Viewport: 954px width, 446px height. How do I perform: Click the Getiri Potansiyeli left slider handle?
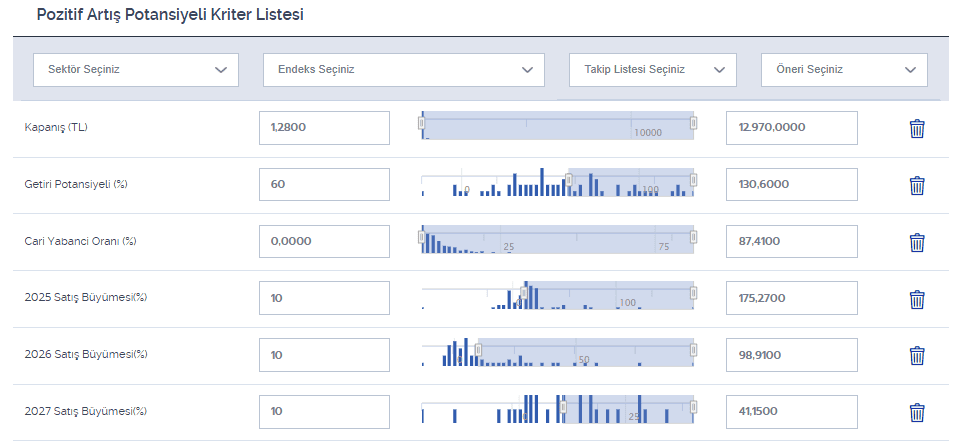click(568, 181)
